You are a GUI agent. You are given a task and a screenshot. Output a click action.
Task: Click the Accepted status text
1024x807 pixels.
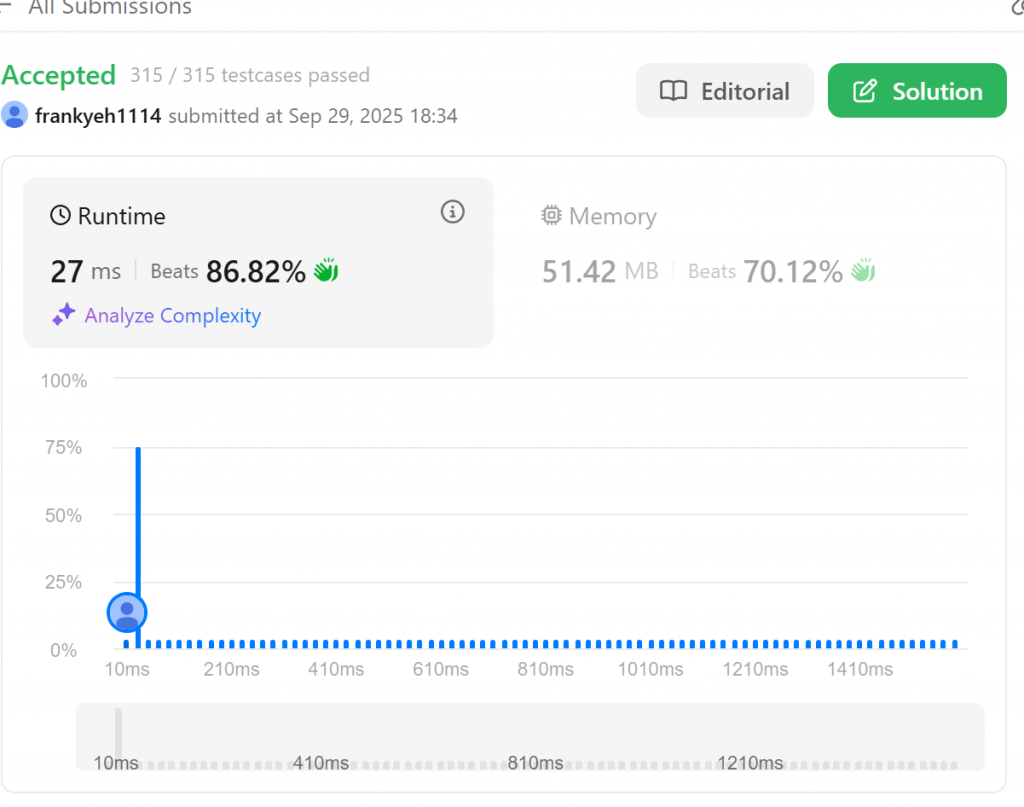59,75
